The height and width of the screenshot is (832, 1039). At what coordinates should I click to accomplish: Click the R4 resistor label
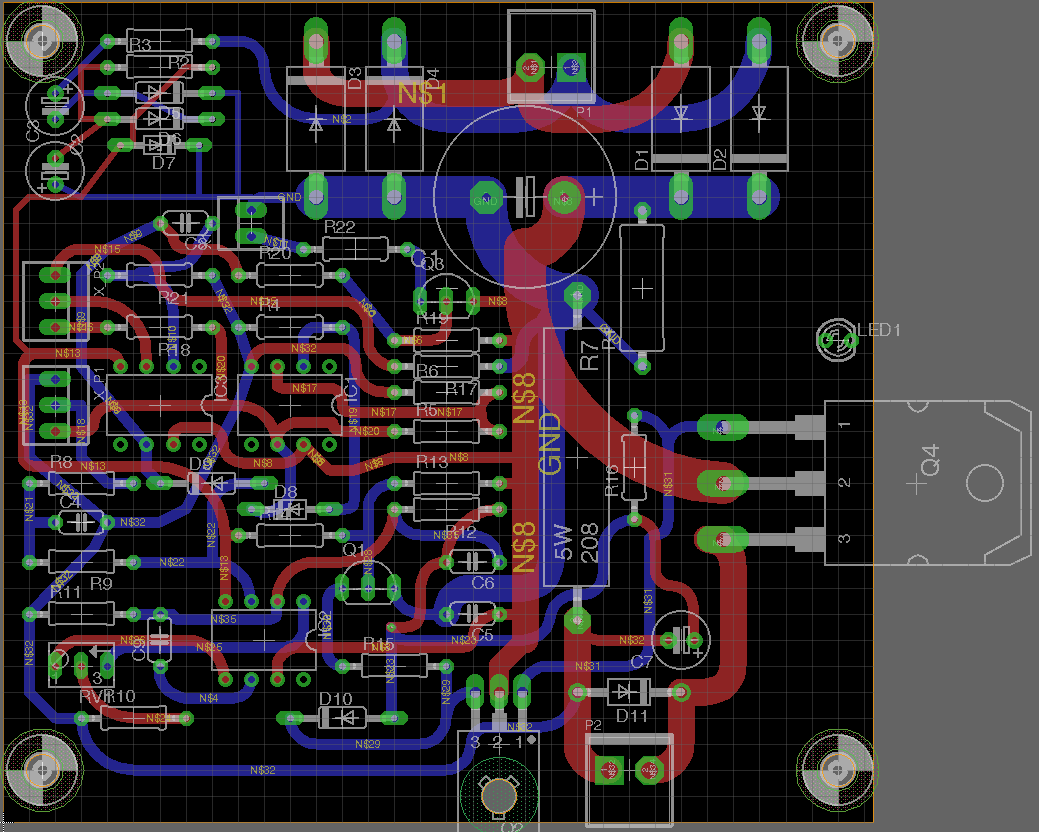pos(269,305)
